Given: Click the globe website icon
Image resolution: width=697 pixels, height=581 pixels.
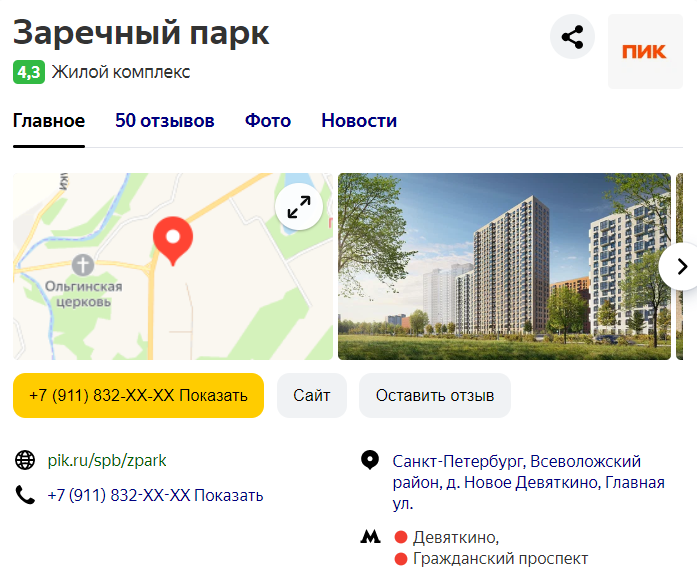Looking at the screenshot, I should pos(25,460).
